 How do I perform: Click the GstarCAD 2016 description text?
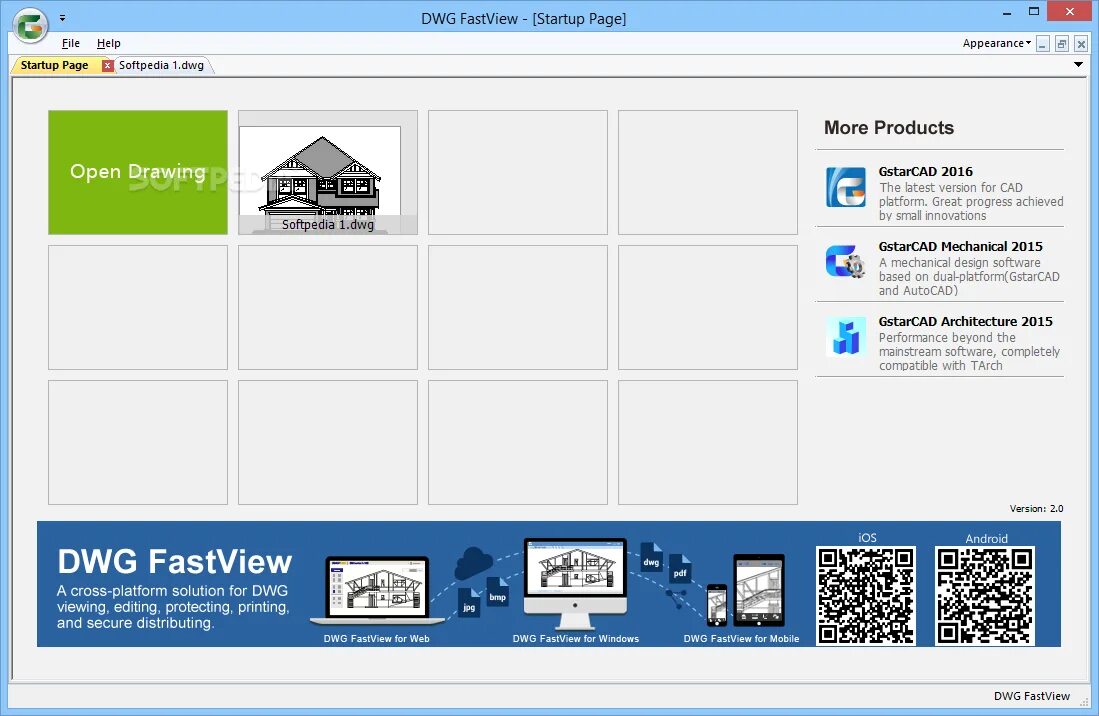pos(971,202)
